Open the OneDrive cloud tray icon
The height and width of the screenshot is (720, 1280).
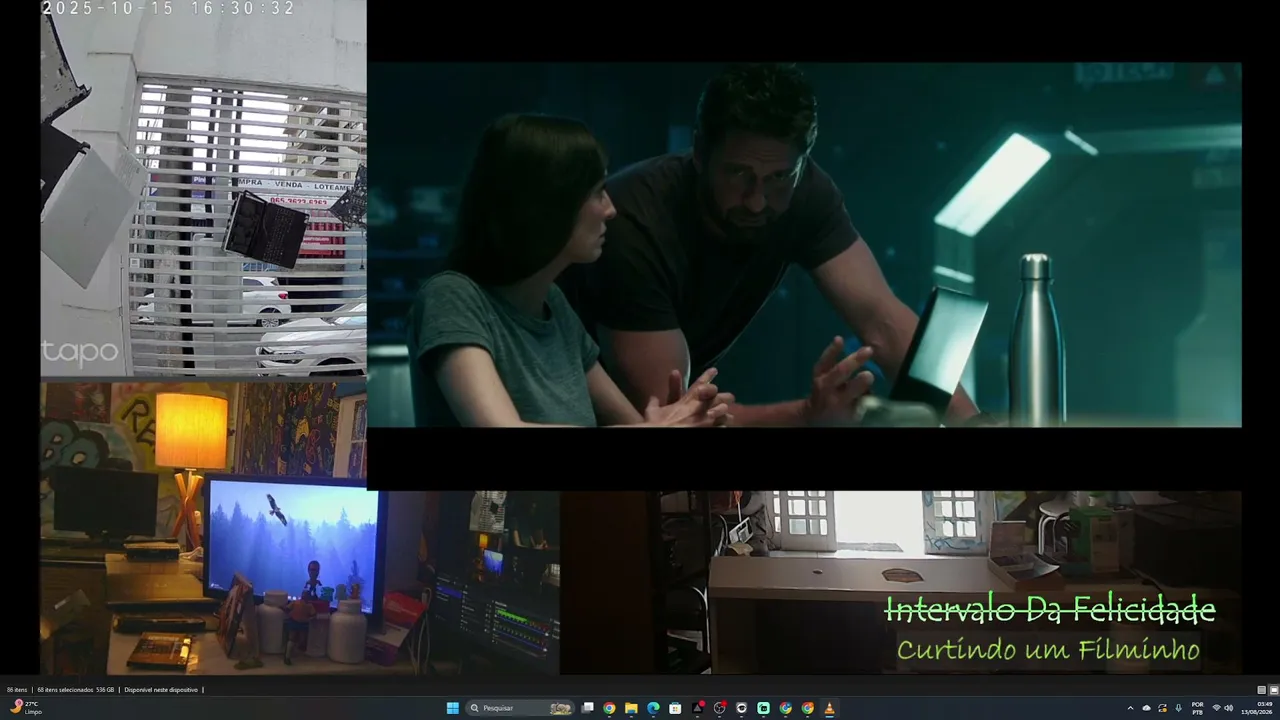tap(1147, 708)
